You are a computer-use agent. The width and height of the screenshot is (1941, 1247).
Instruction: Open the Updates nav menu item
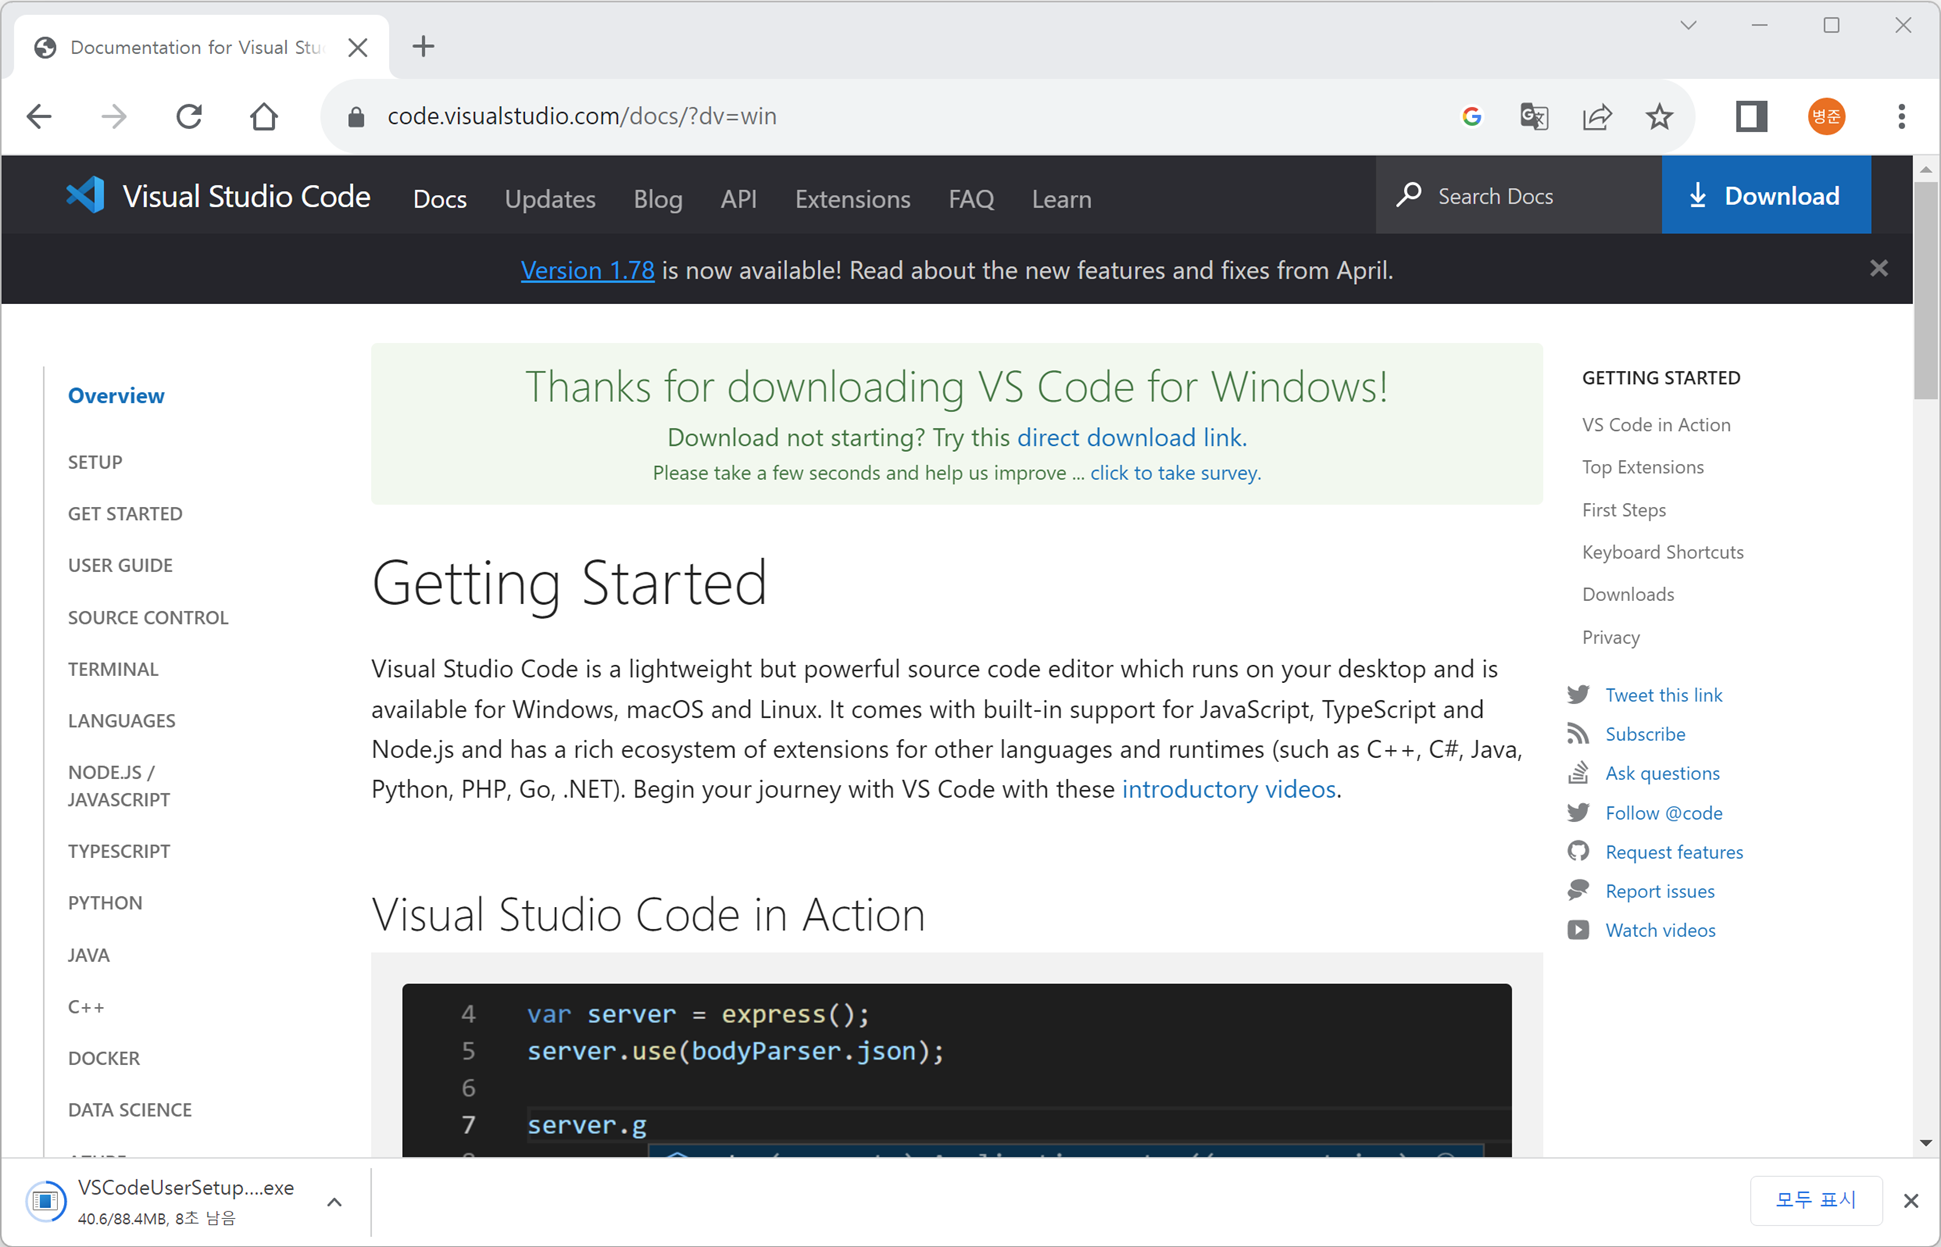(x=549, y=199)
